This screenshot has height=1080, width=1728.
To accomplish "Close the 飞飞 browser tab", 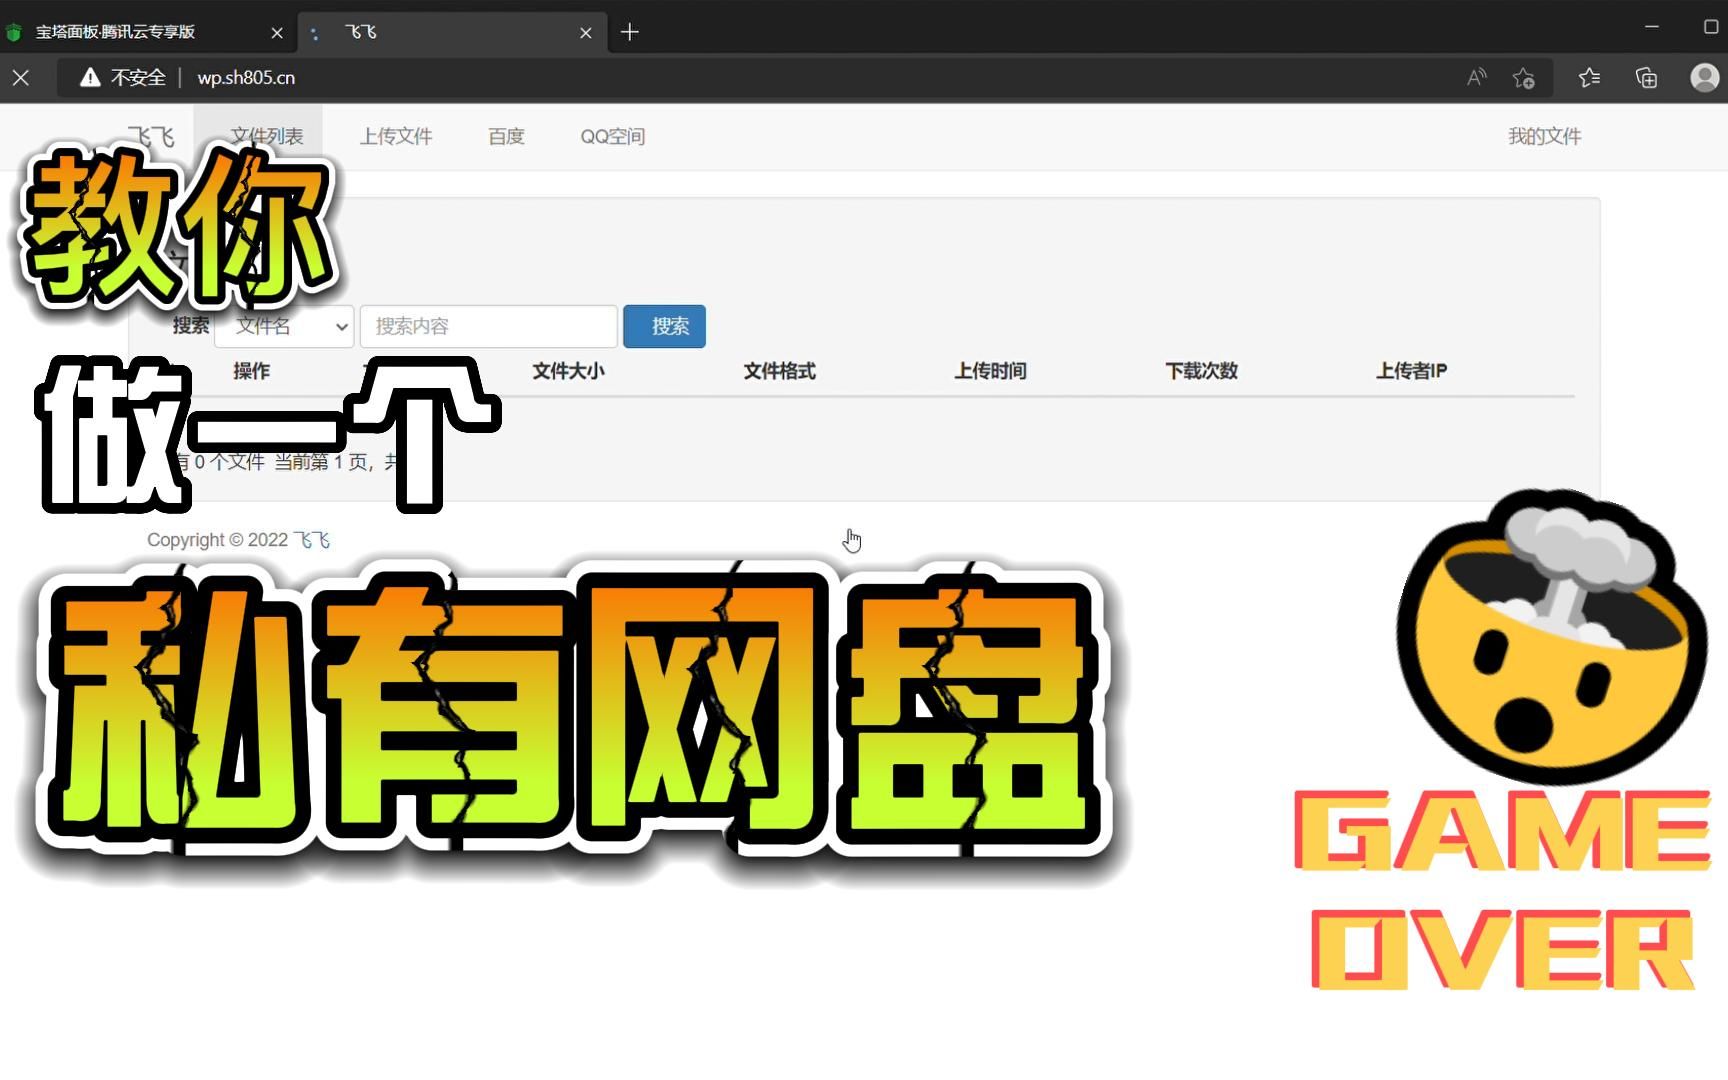I will point(586,33).
